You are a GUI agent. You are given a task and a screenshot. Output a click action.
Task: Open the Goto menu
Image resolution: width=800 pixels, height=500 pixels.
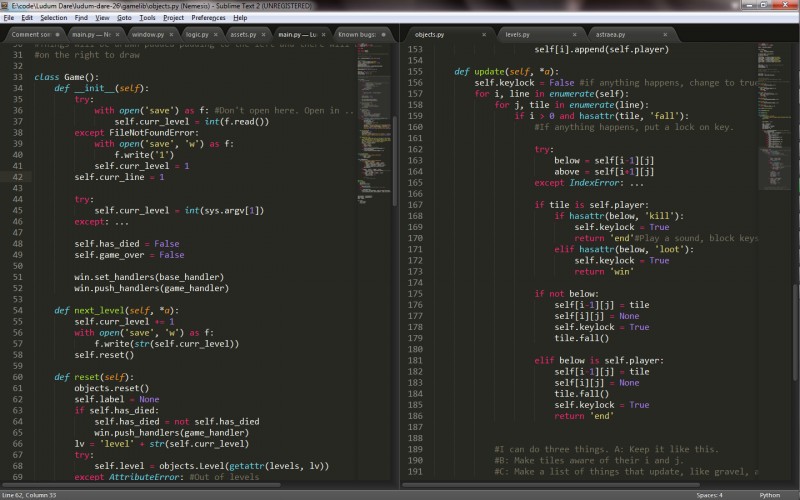coord(124,17)
